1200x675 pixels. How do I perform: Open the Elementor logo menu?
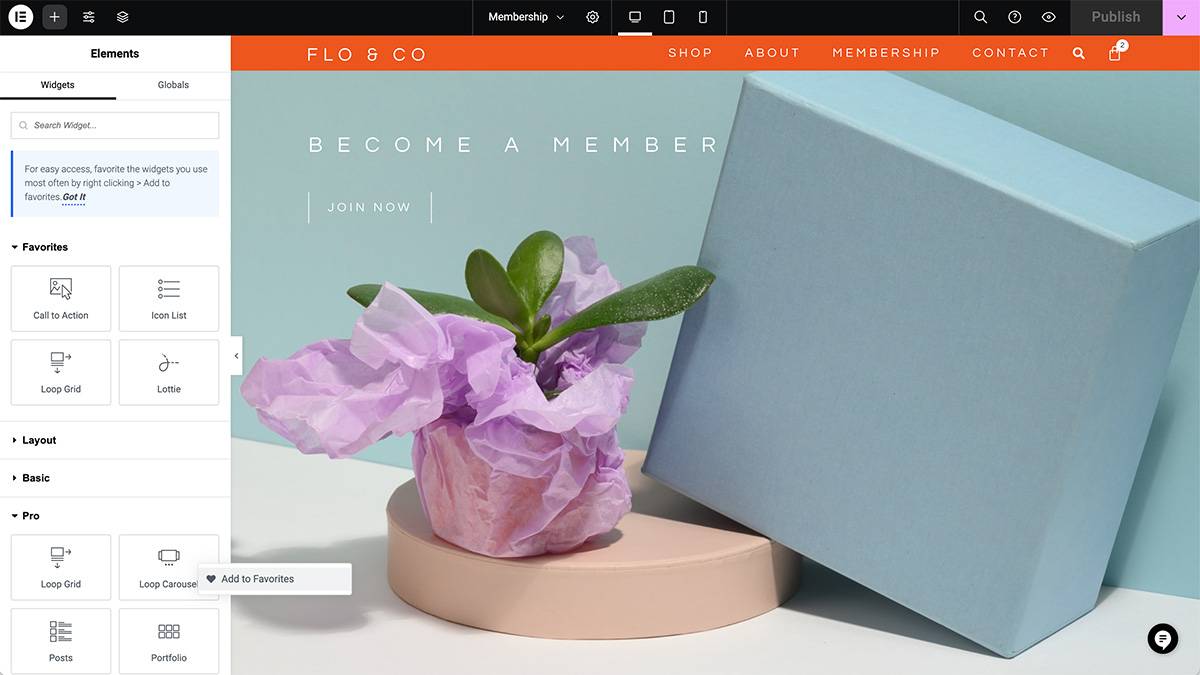pos(21,17)
